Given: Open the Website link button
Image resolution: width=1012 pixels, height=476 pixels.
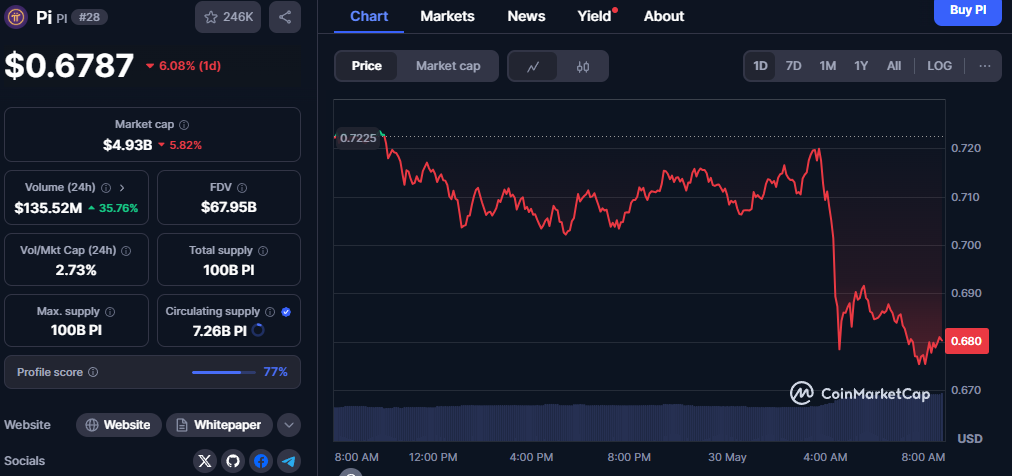Looking at the screenshot, I should [x=119, y=425].
